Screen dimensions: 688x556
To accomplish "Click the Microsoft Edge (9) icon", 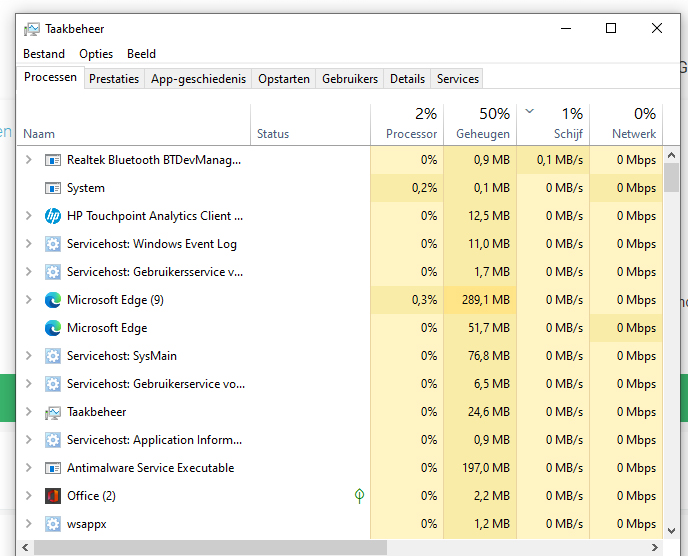I will [53, 300].
